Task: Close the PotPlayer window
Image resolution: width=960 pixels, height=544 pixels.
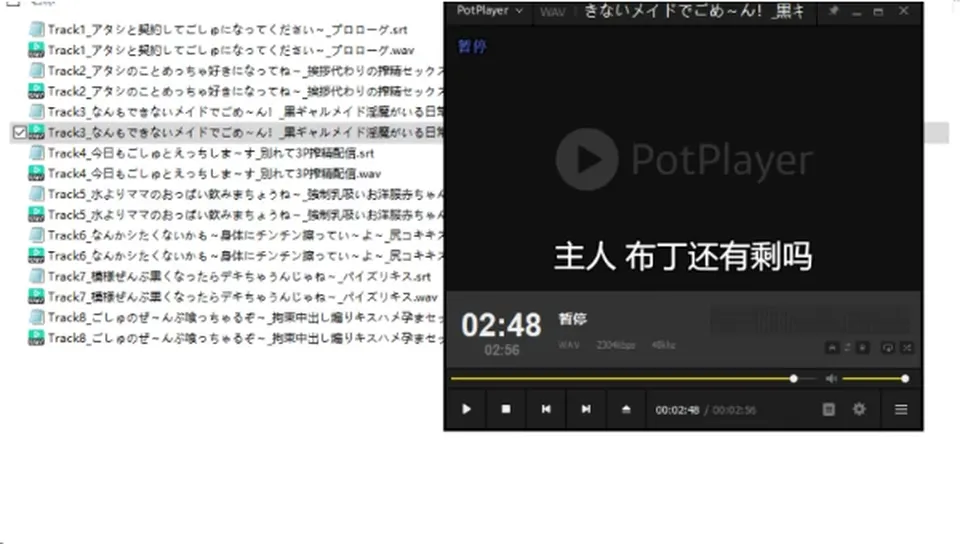Action: click(904, 11)
